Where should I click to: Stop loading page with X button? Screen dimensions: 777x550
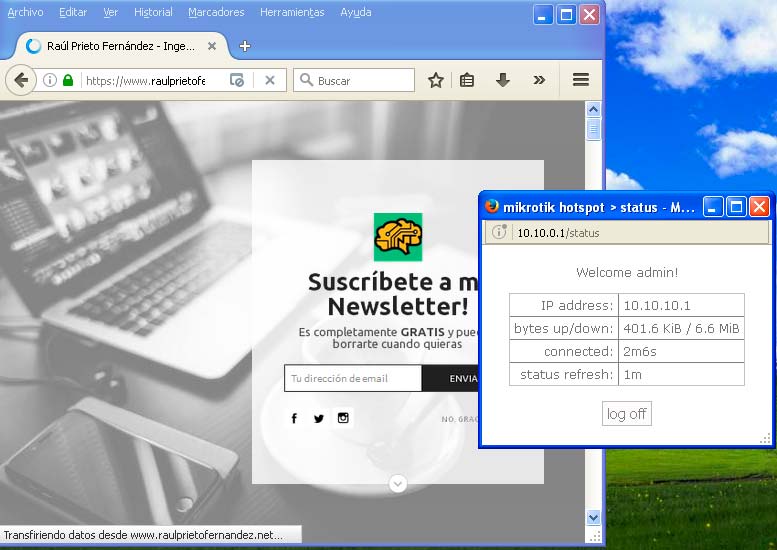pyautogui.click(x=270, y=80)
